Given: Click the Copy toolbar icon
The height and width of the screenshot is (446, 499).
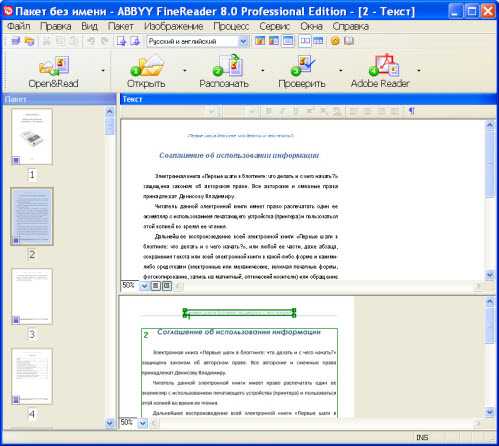Looking at the screenshot, I should (60, 41).
